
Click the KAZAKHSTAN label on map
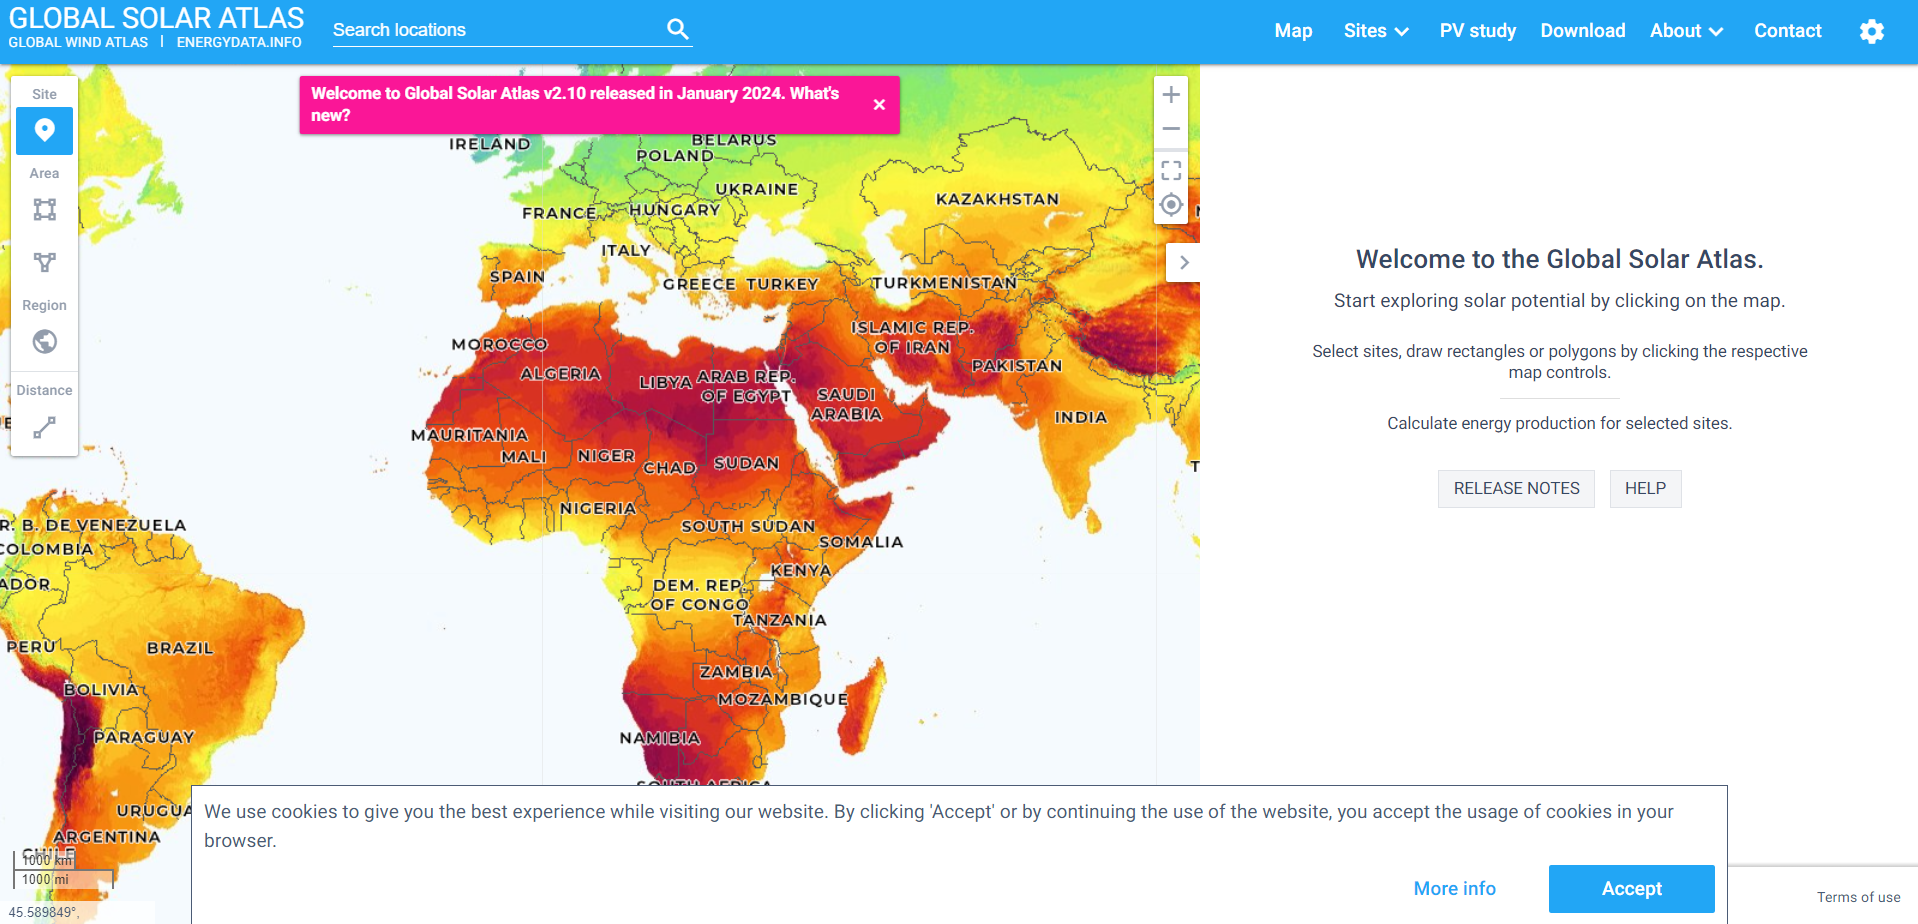997,199
